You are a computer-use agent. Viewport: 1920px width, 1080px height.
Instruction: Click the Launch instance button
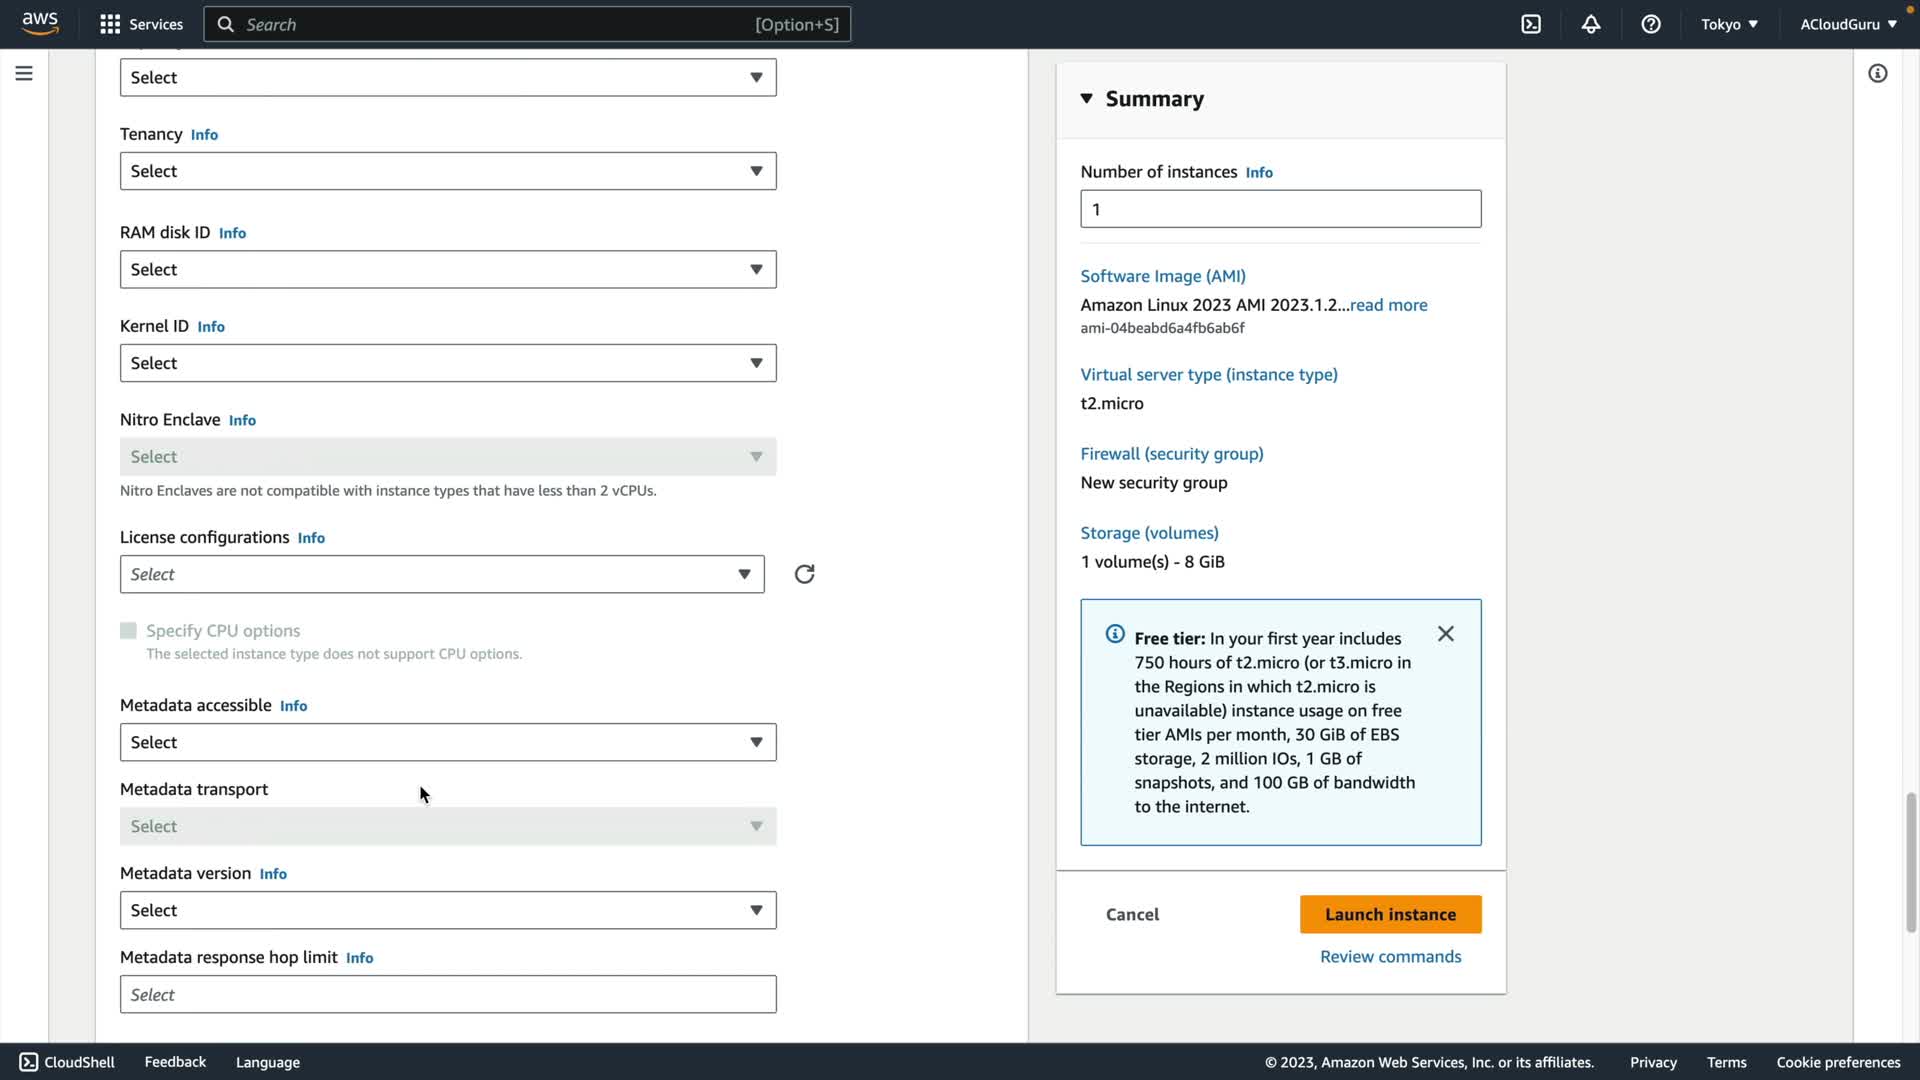point(1390,914)
